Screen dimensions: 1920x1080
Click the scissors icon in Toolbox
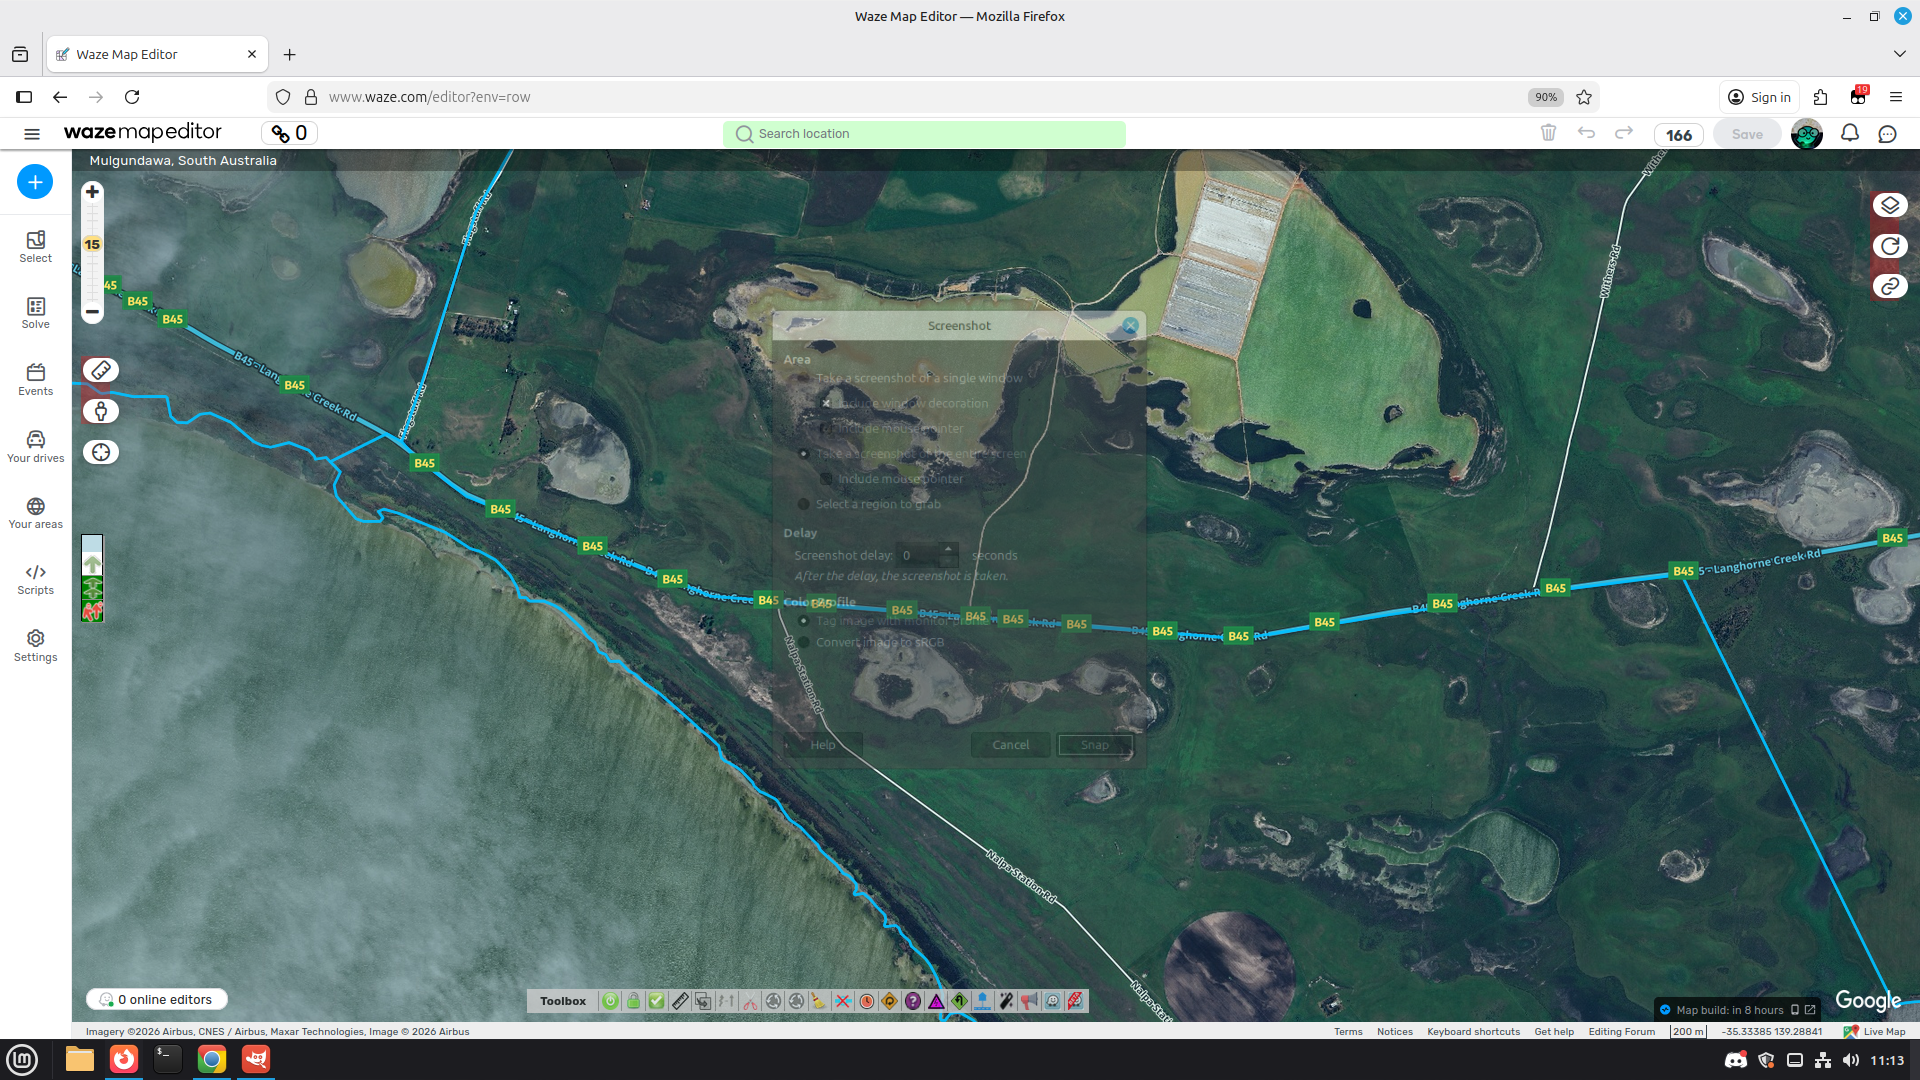(x=750, y=1001)
